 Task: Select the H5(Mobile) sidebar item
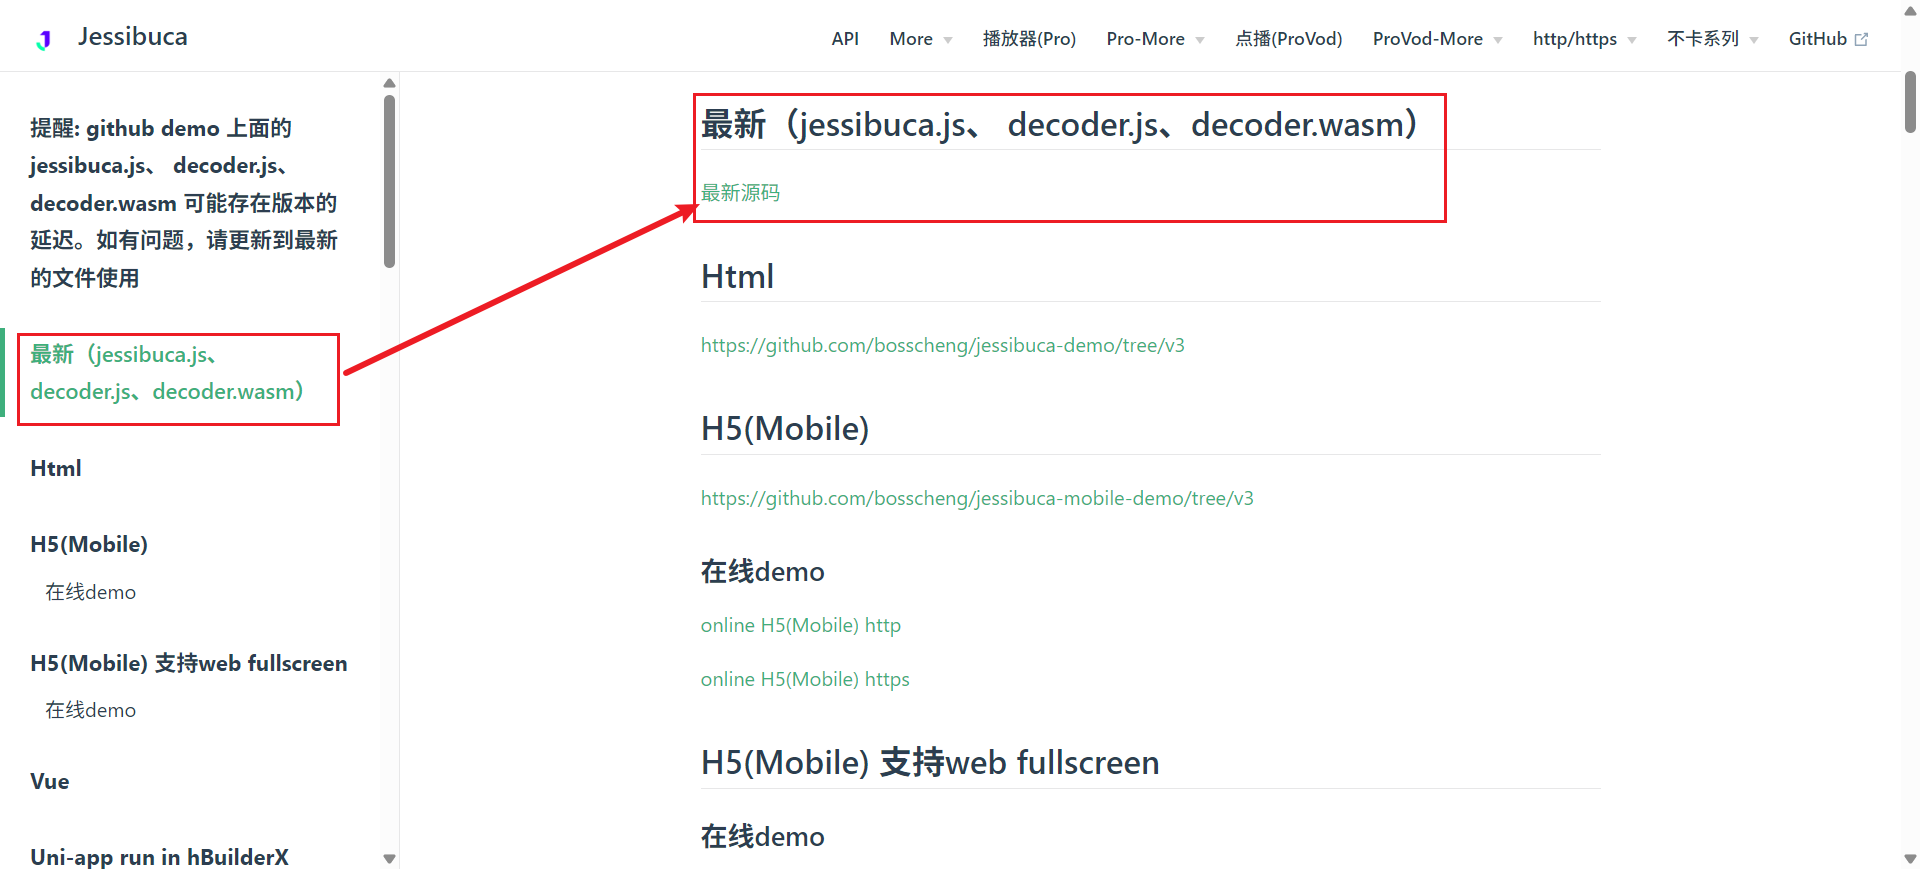(89, 544)
